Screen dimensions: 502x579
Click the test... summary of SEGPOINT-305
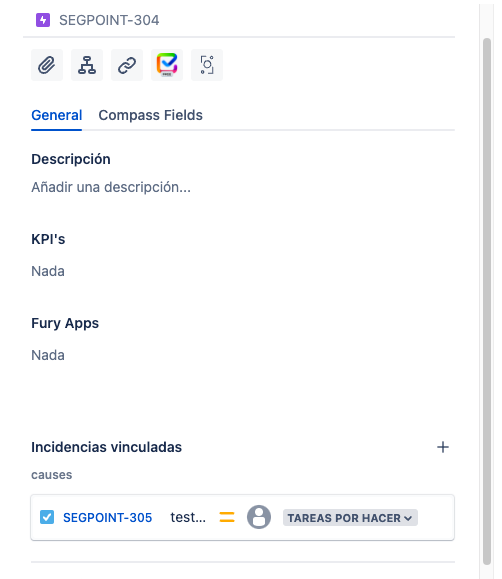point(188,517)
